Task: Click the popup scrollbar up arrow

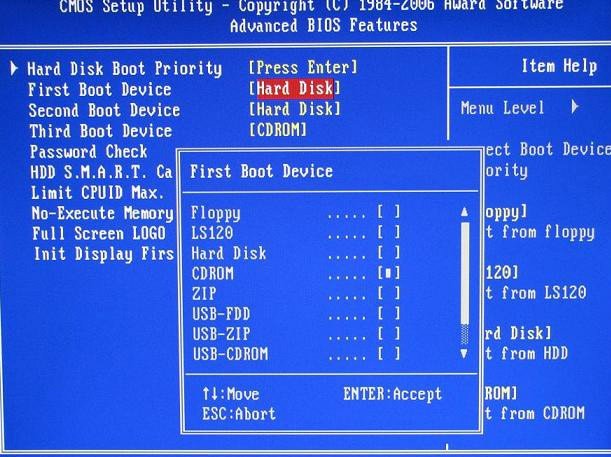Action: [x=463, y=213]
